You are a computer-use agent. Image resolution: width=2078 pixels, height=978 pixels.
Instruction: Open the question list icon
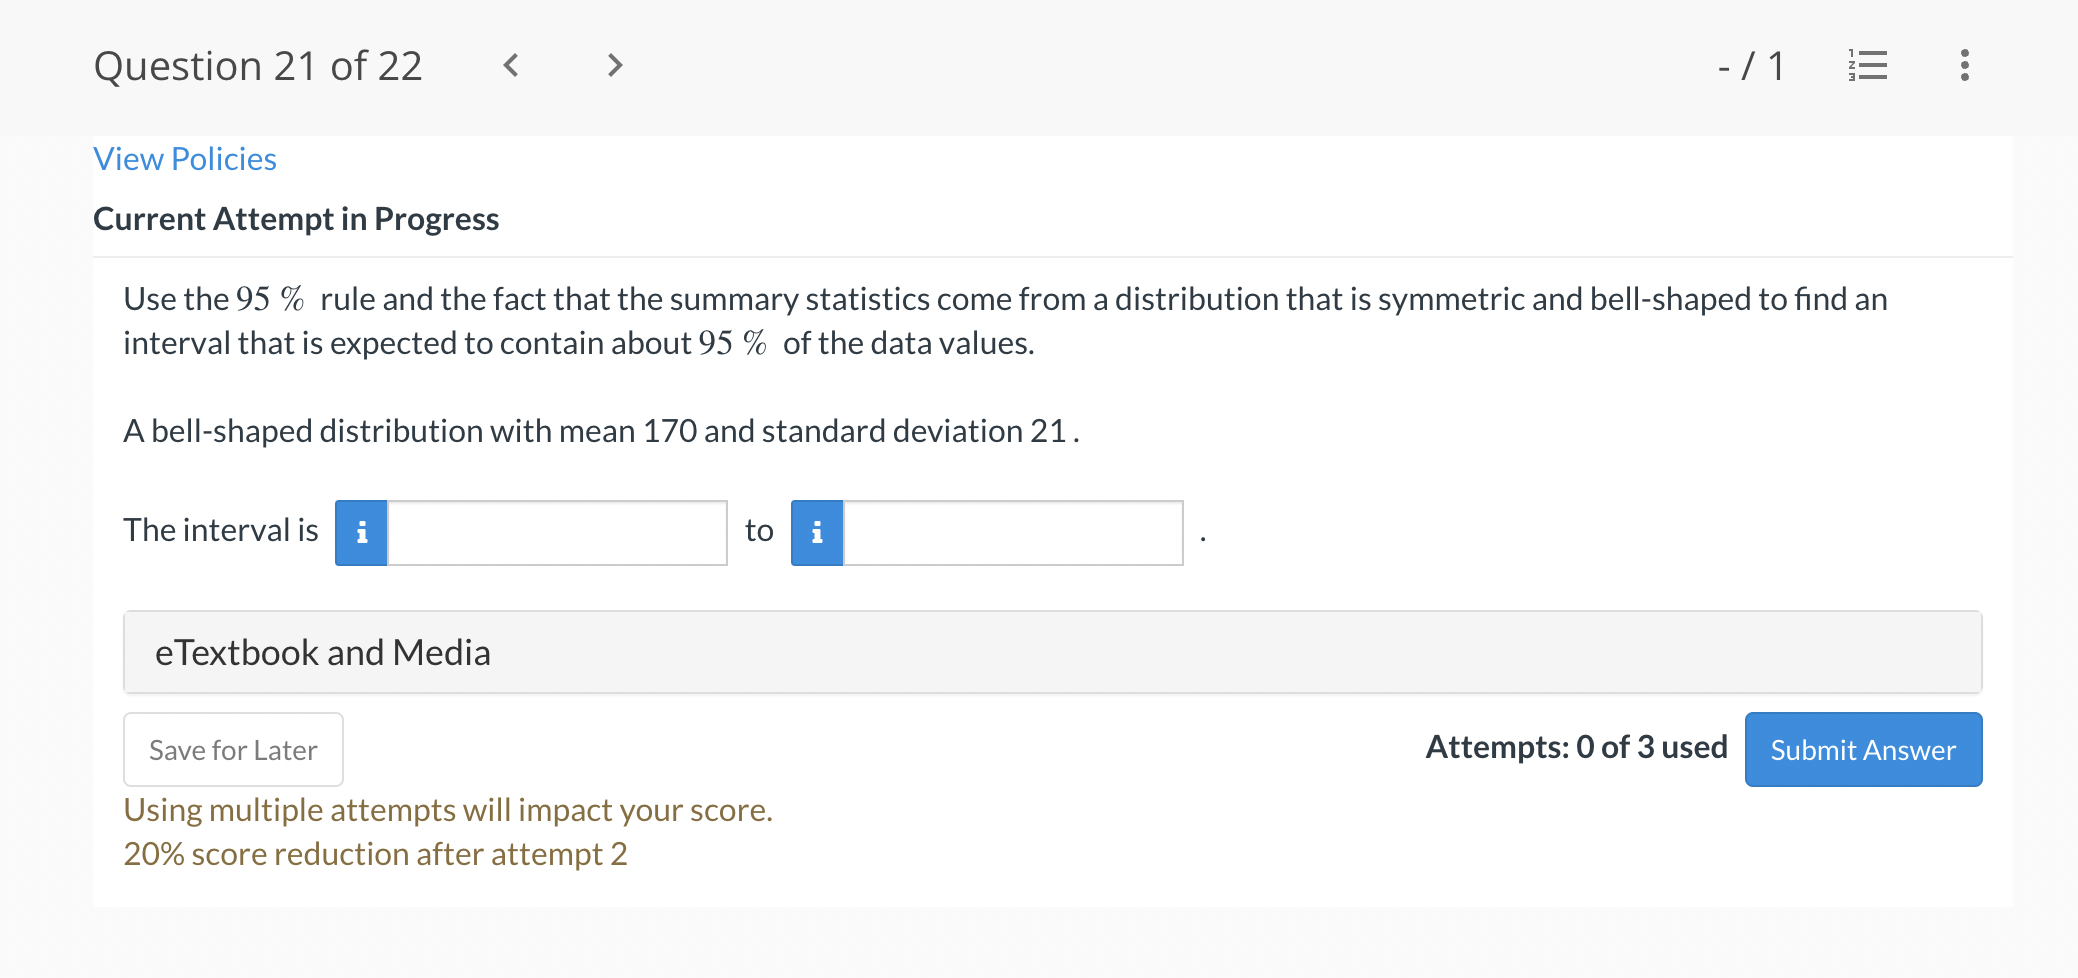pyautogui.click(x=1867, y=66)
